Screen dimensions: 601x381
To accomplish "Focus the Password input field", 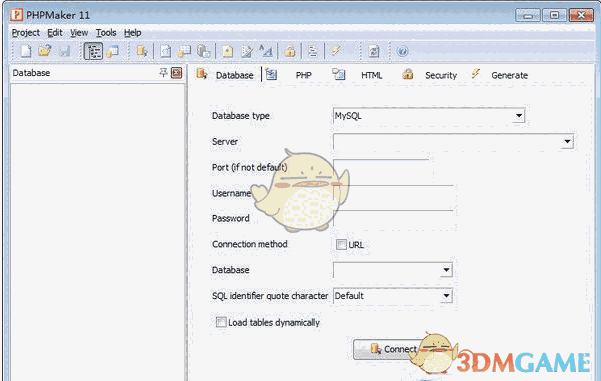I will (x=393, y=218).
